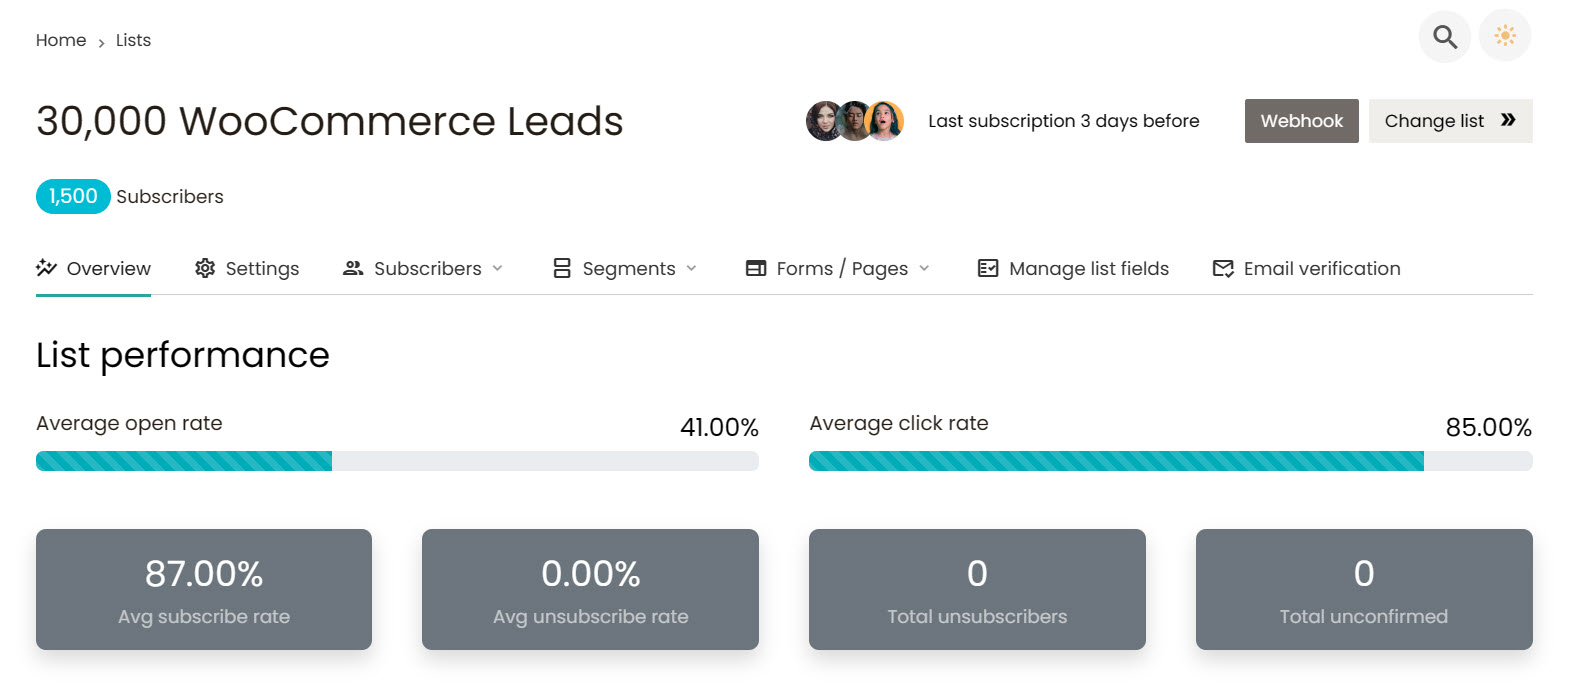
Task: Click the Manage list fields checklist icon
Action: [x=988, y=268]
